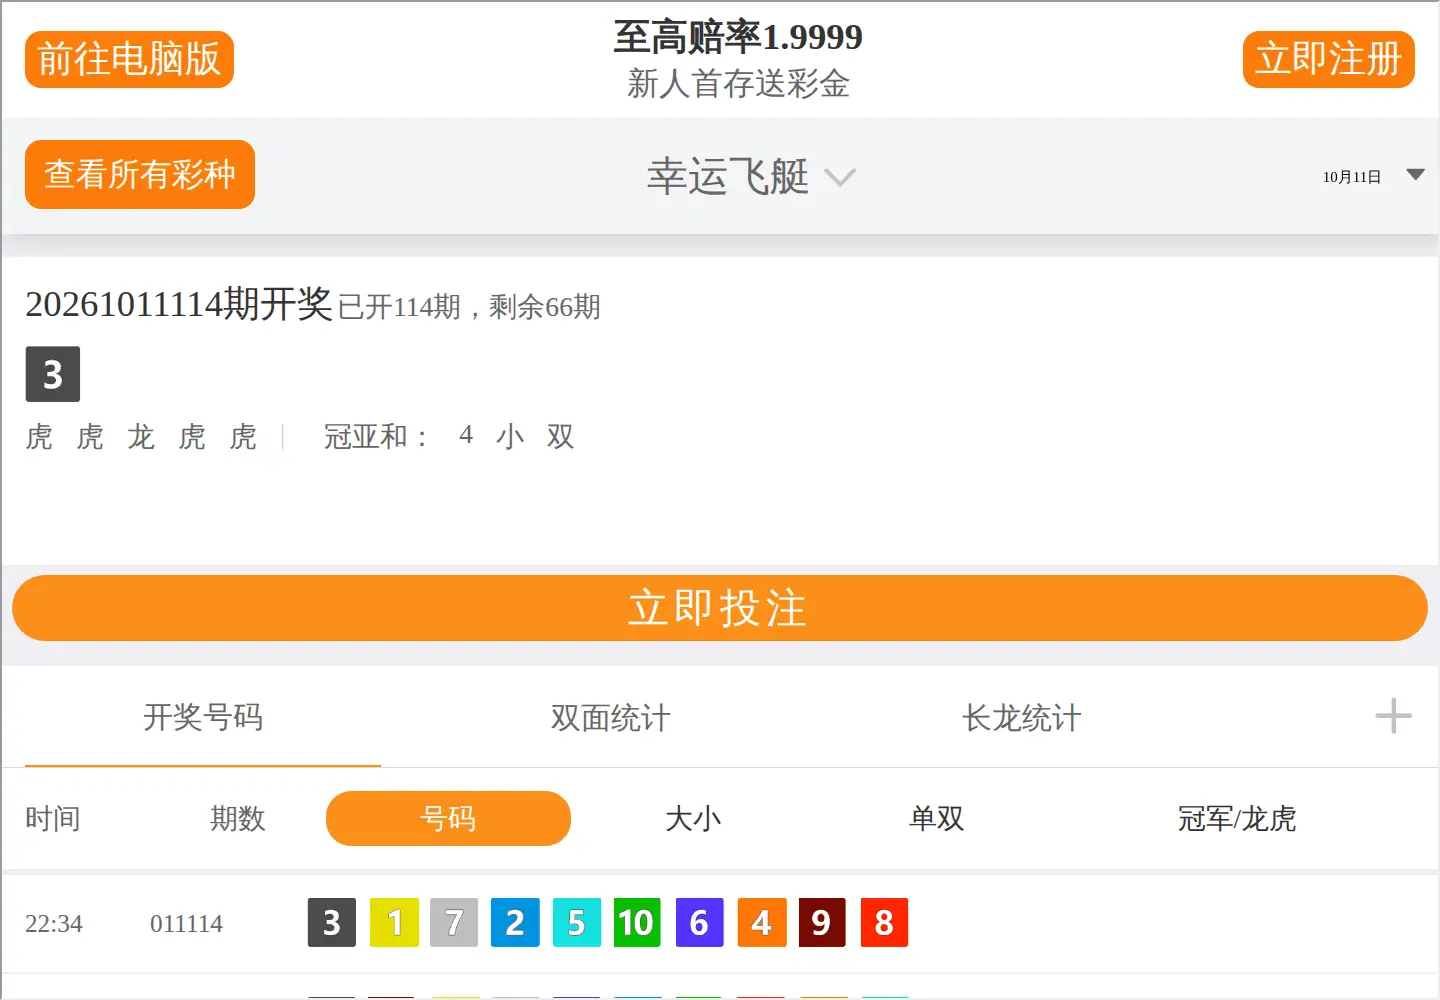This screenshot has height=1000, width=1440.
Task: Click the 查看所有彩种 button
Action: pos(140,174)
